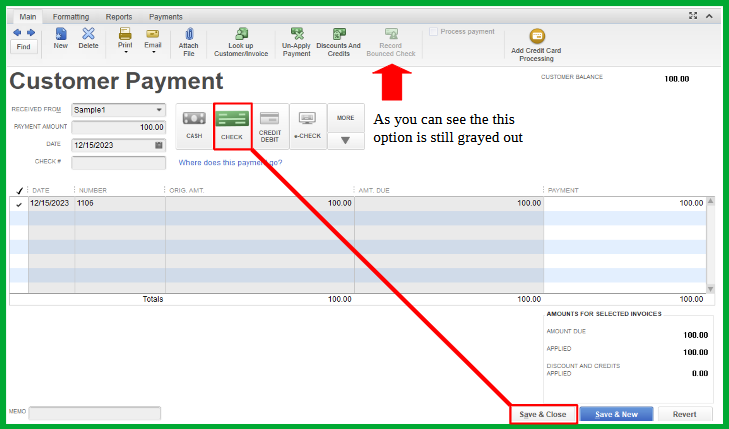The image size is (729, 429).
Task: Open the Print options
Action: point(125,38)
